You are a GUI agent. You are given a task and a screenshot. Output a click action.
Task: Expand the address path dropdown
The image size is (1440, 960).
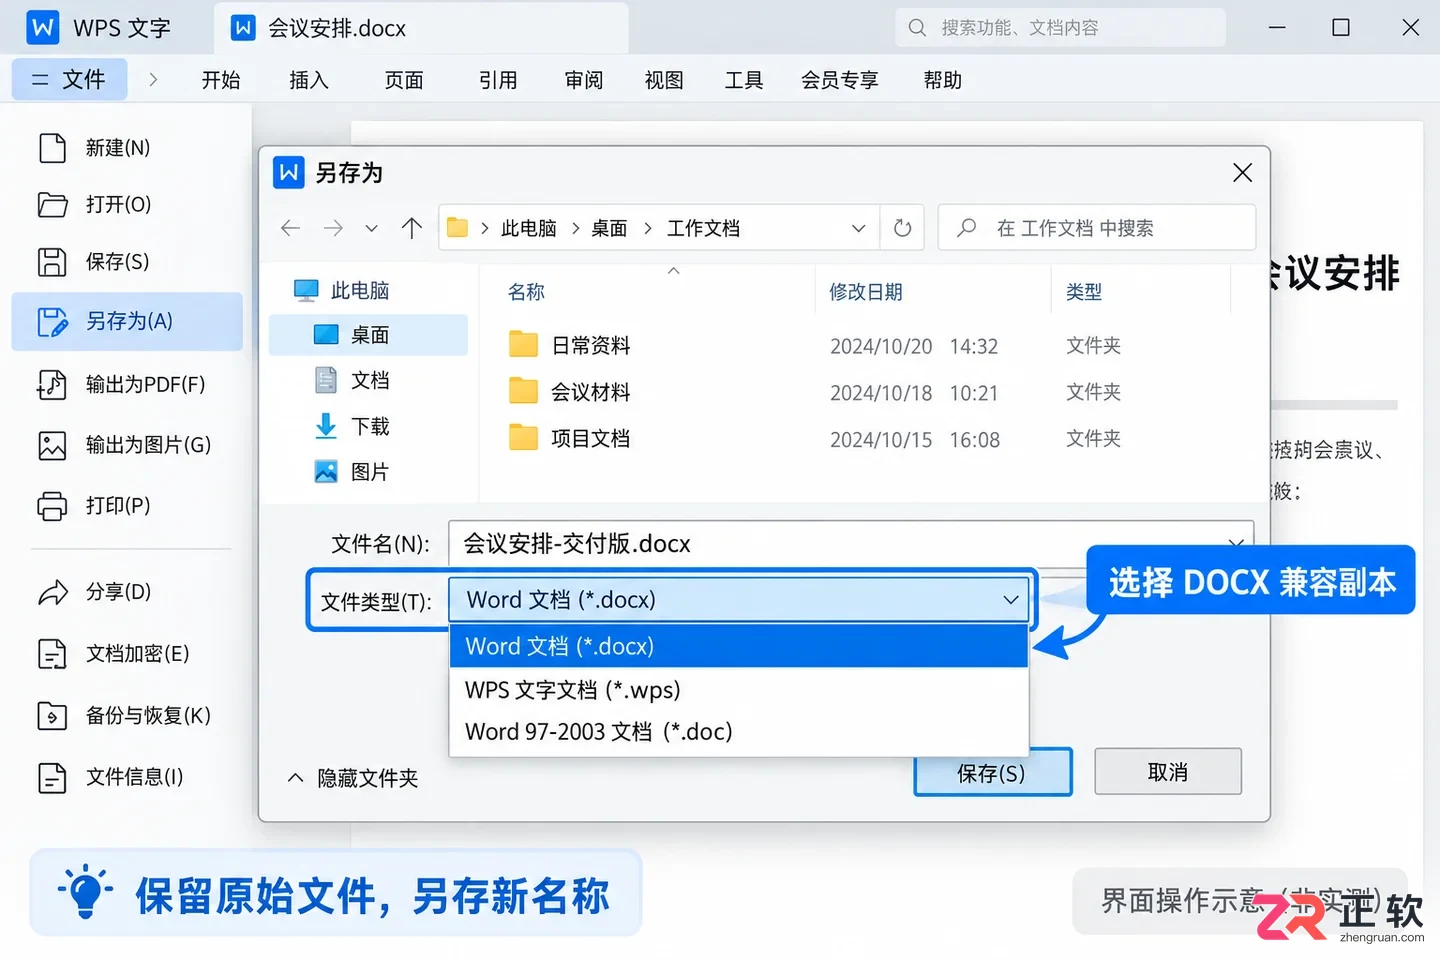(x=858, y=228)
